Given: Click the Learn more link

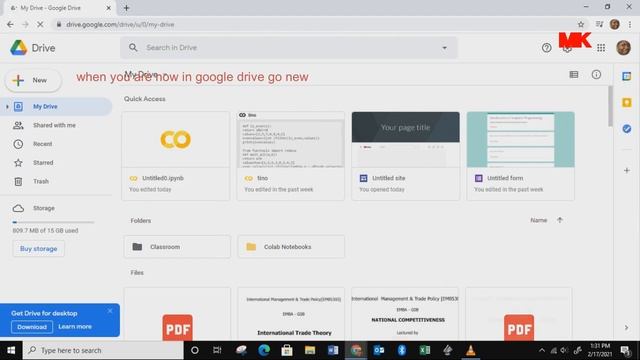Looking at the screenshot, I should click(x=75, y=327).
